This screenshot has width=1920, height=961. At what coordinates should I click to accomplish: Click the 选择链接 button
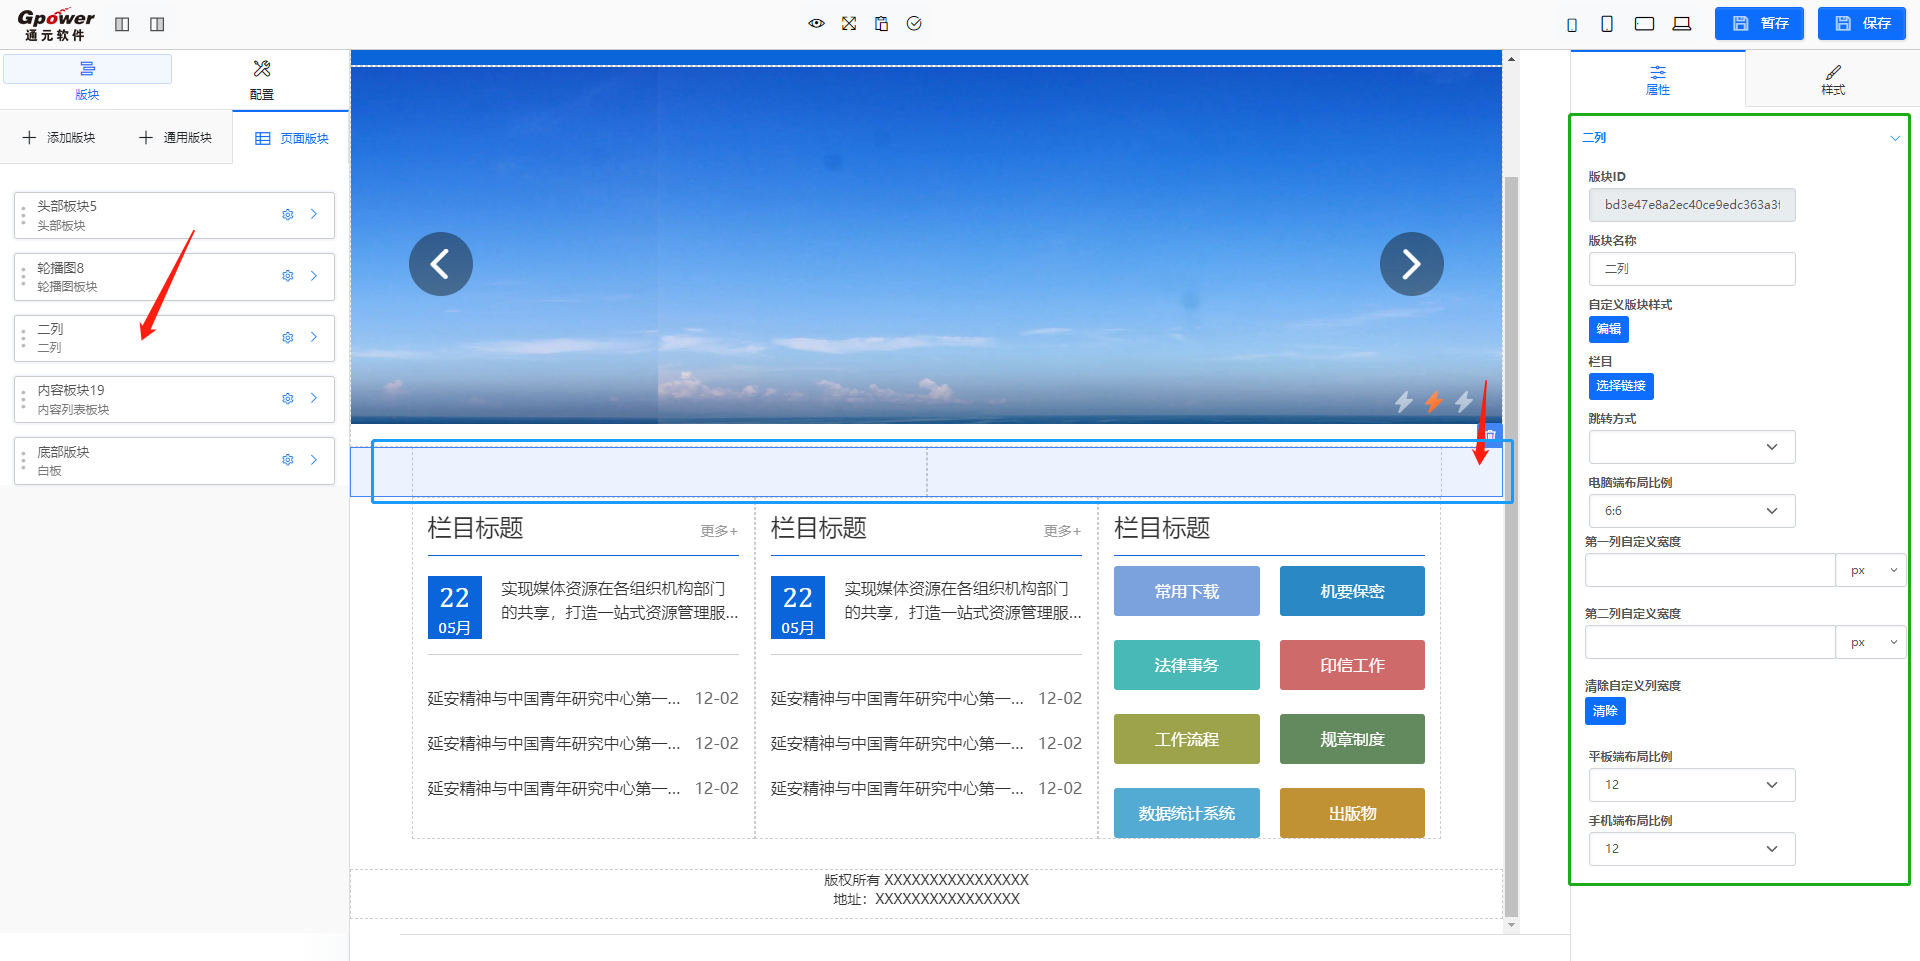click(1620, 386)
